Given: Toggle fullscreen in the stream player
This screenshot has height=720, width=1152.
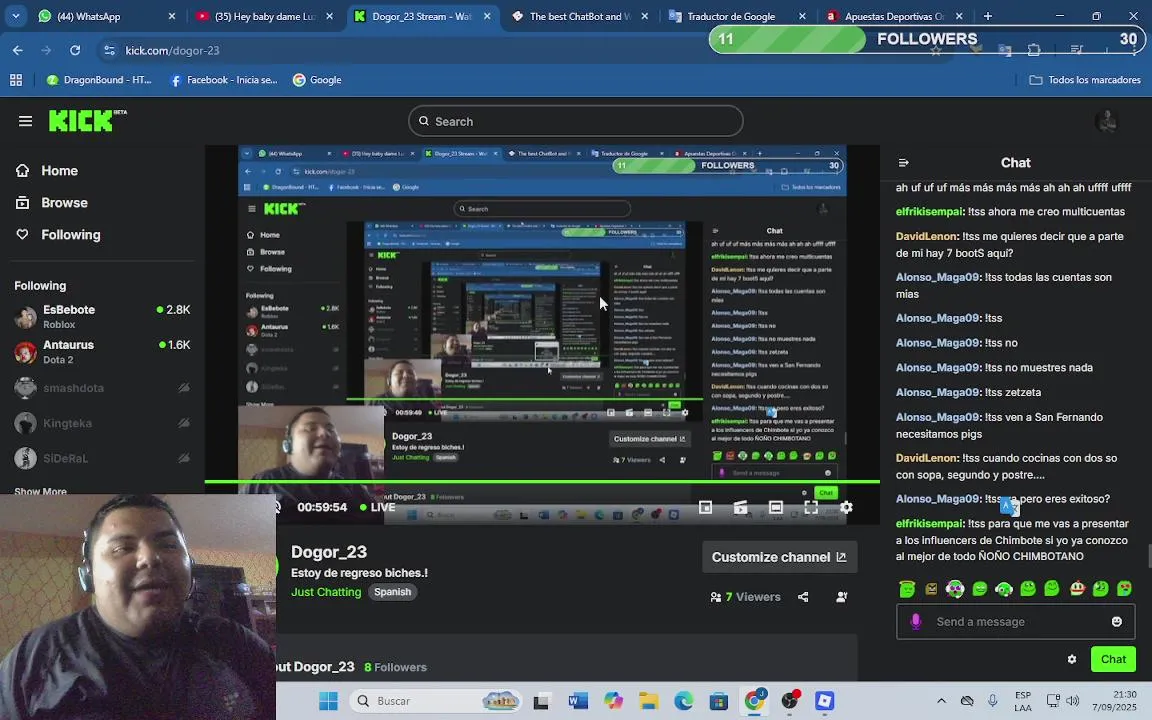Looking at the screenshot, I should tap(811, 507).
